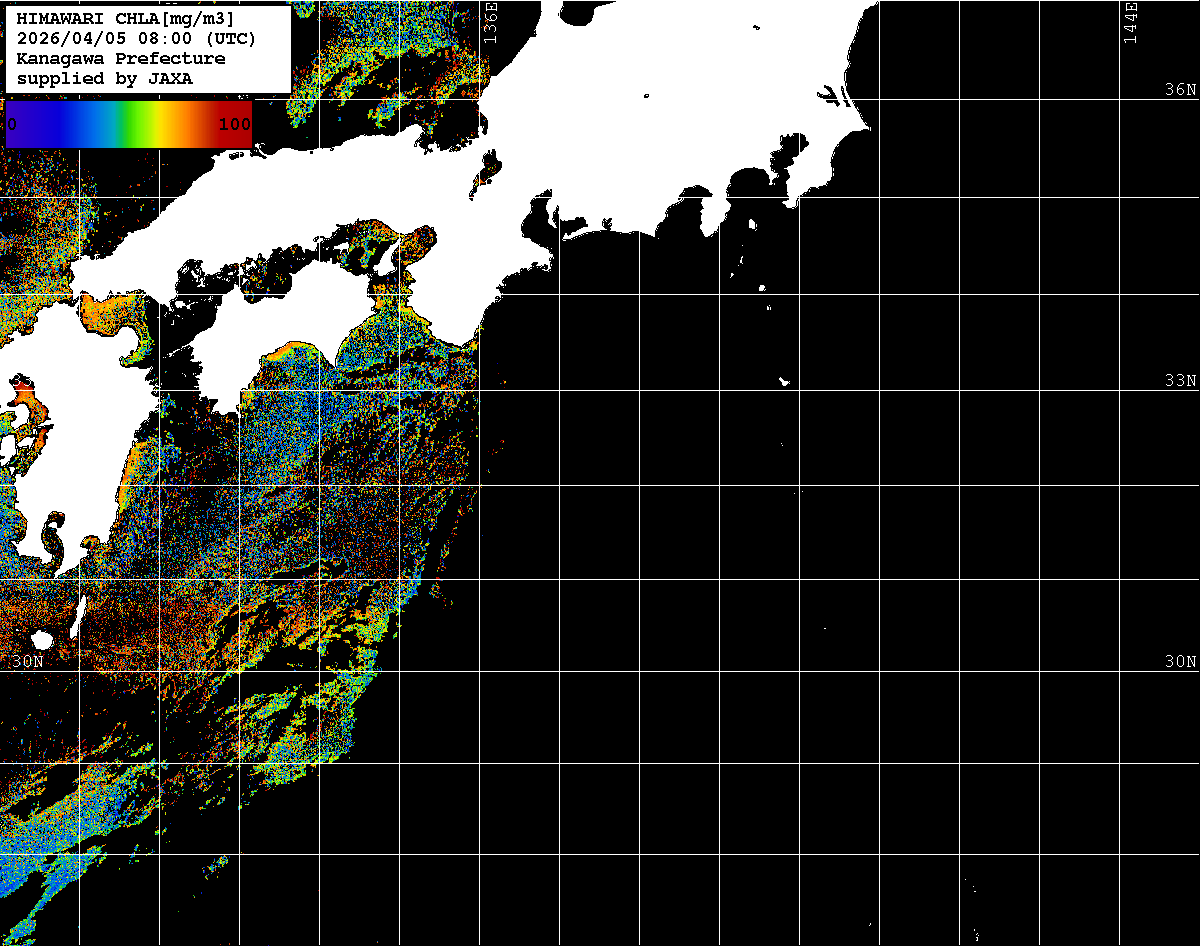Click the 144E longitude label
The height and width of the screenshot is (946, 1200).
click(1131, 20)
